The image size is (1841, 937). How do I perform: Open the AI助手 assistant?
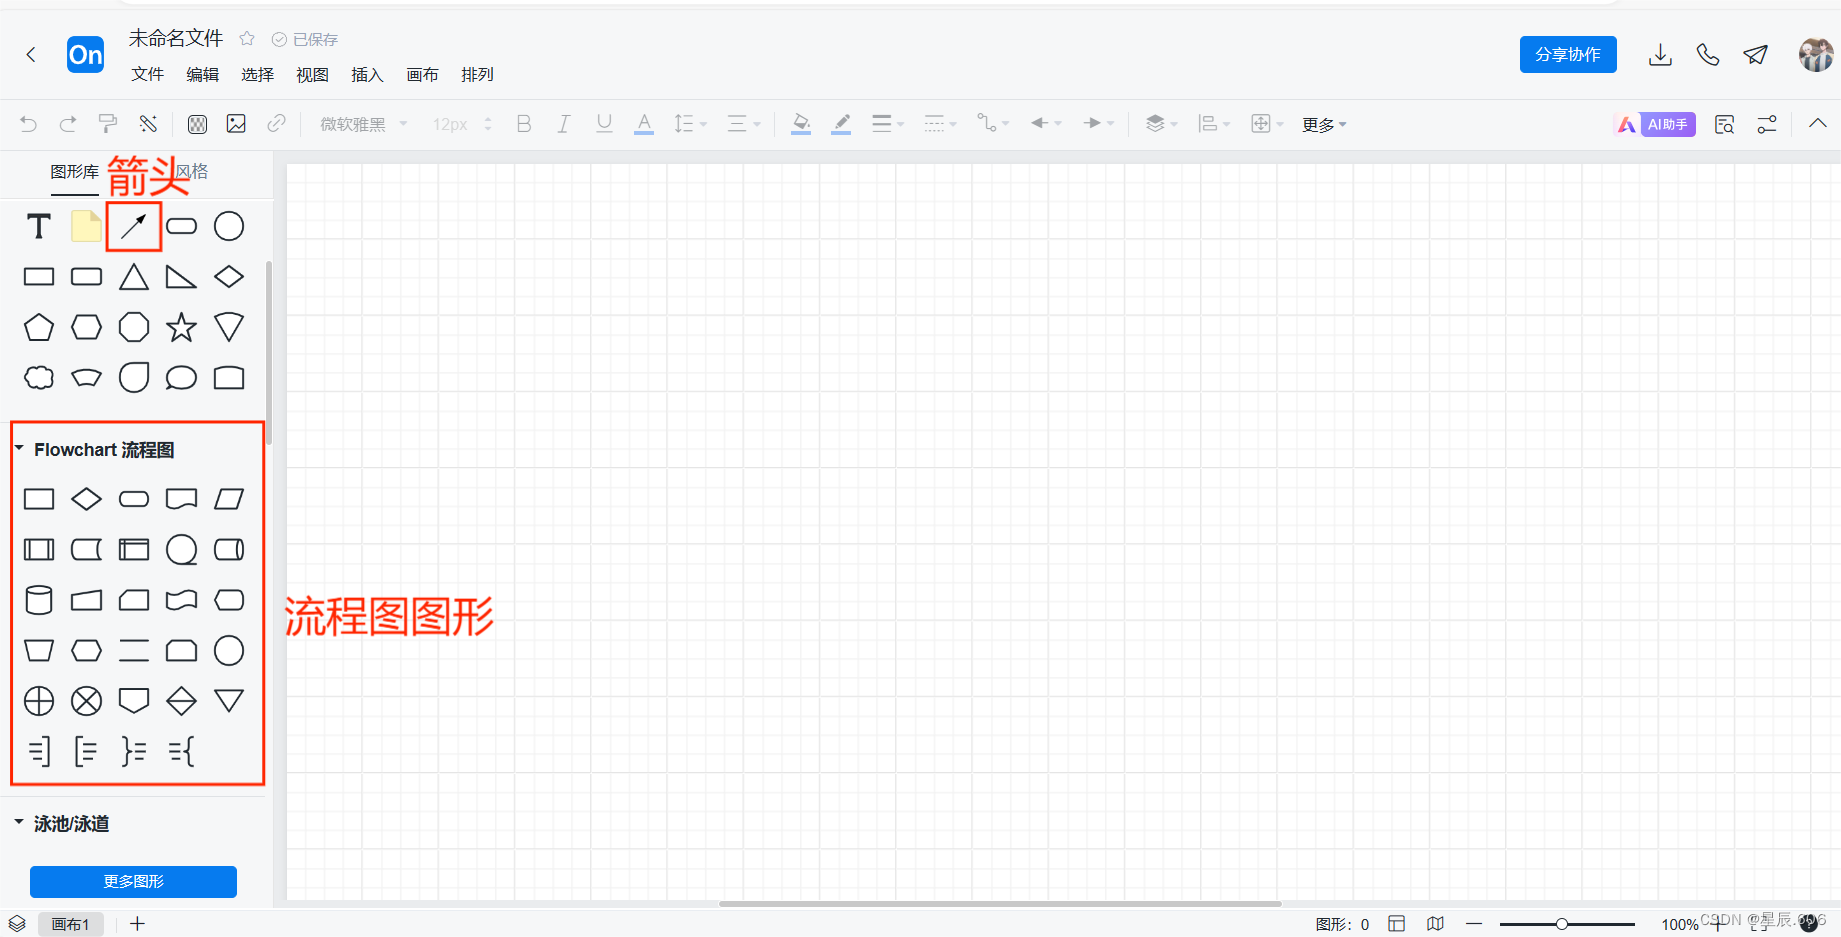1655,123
